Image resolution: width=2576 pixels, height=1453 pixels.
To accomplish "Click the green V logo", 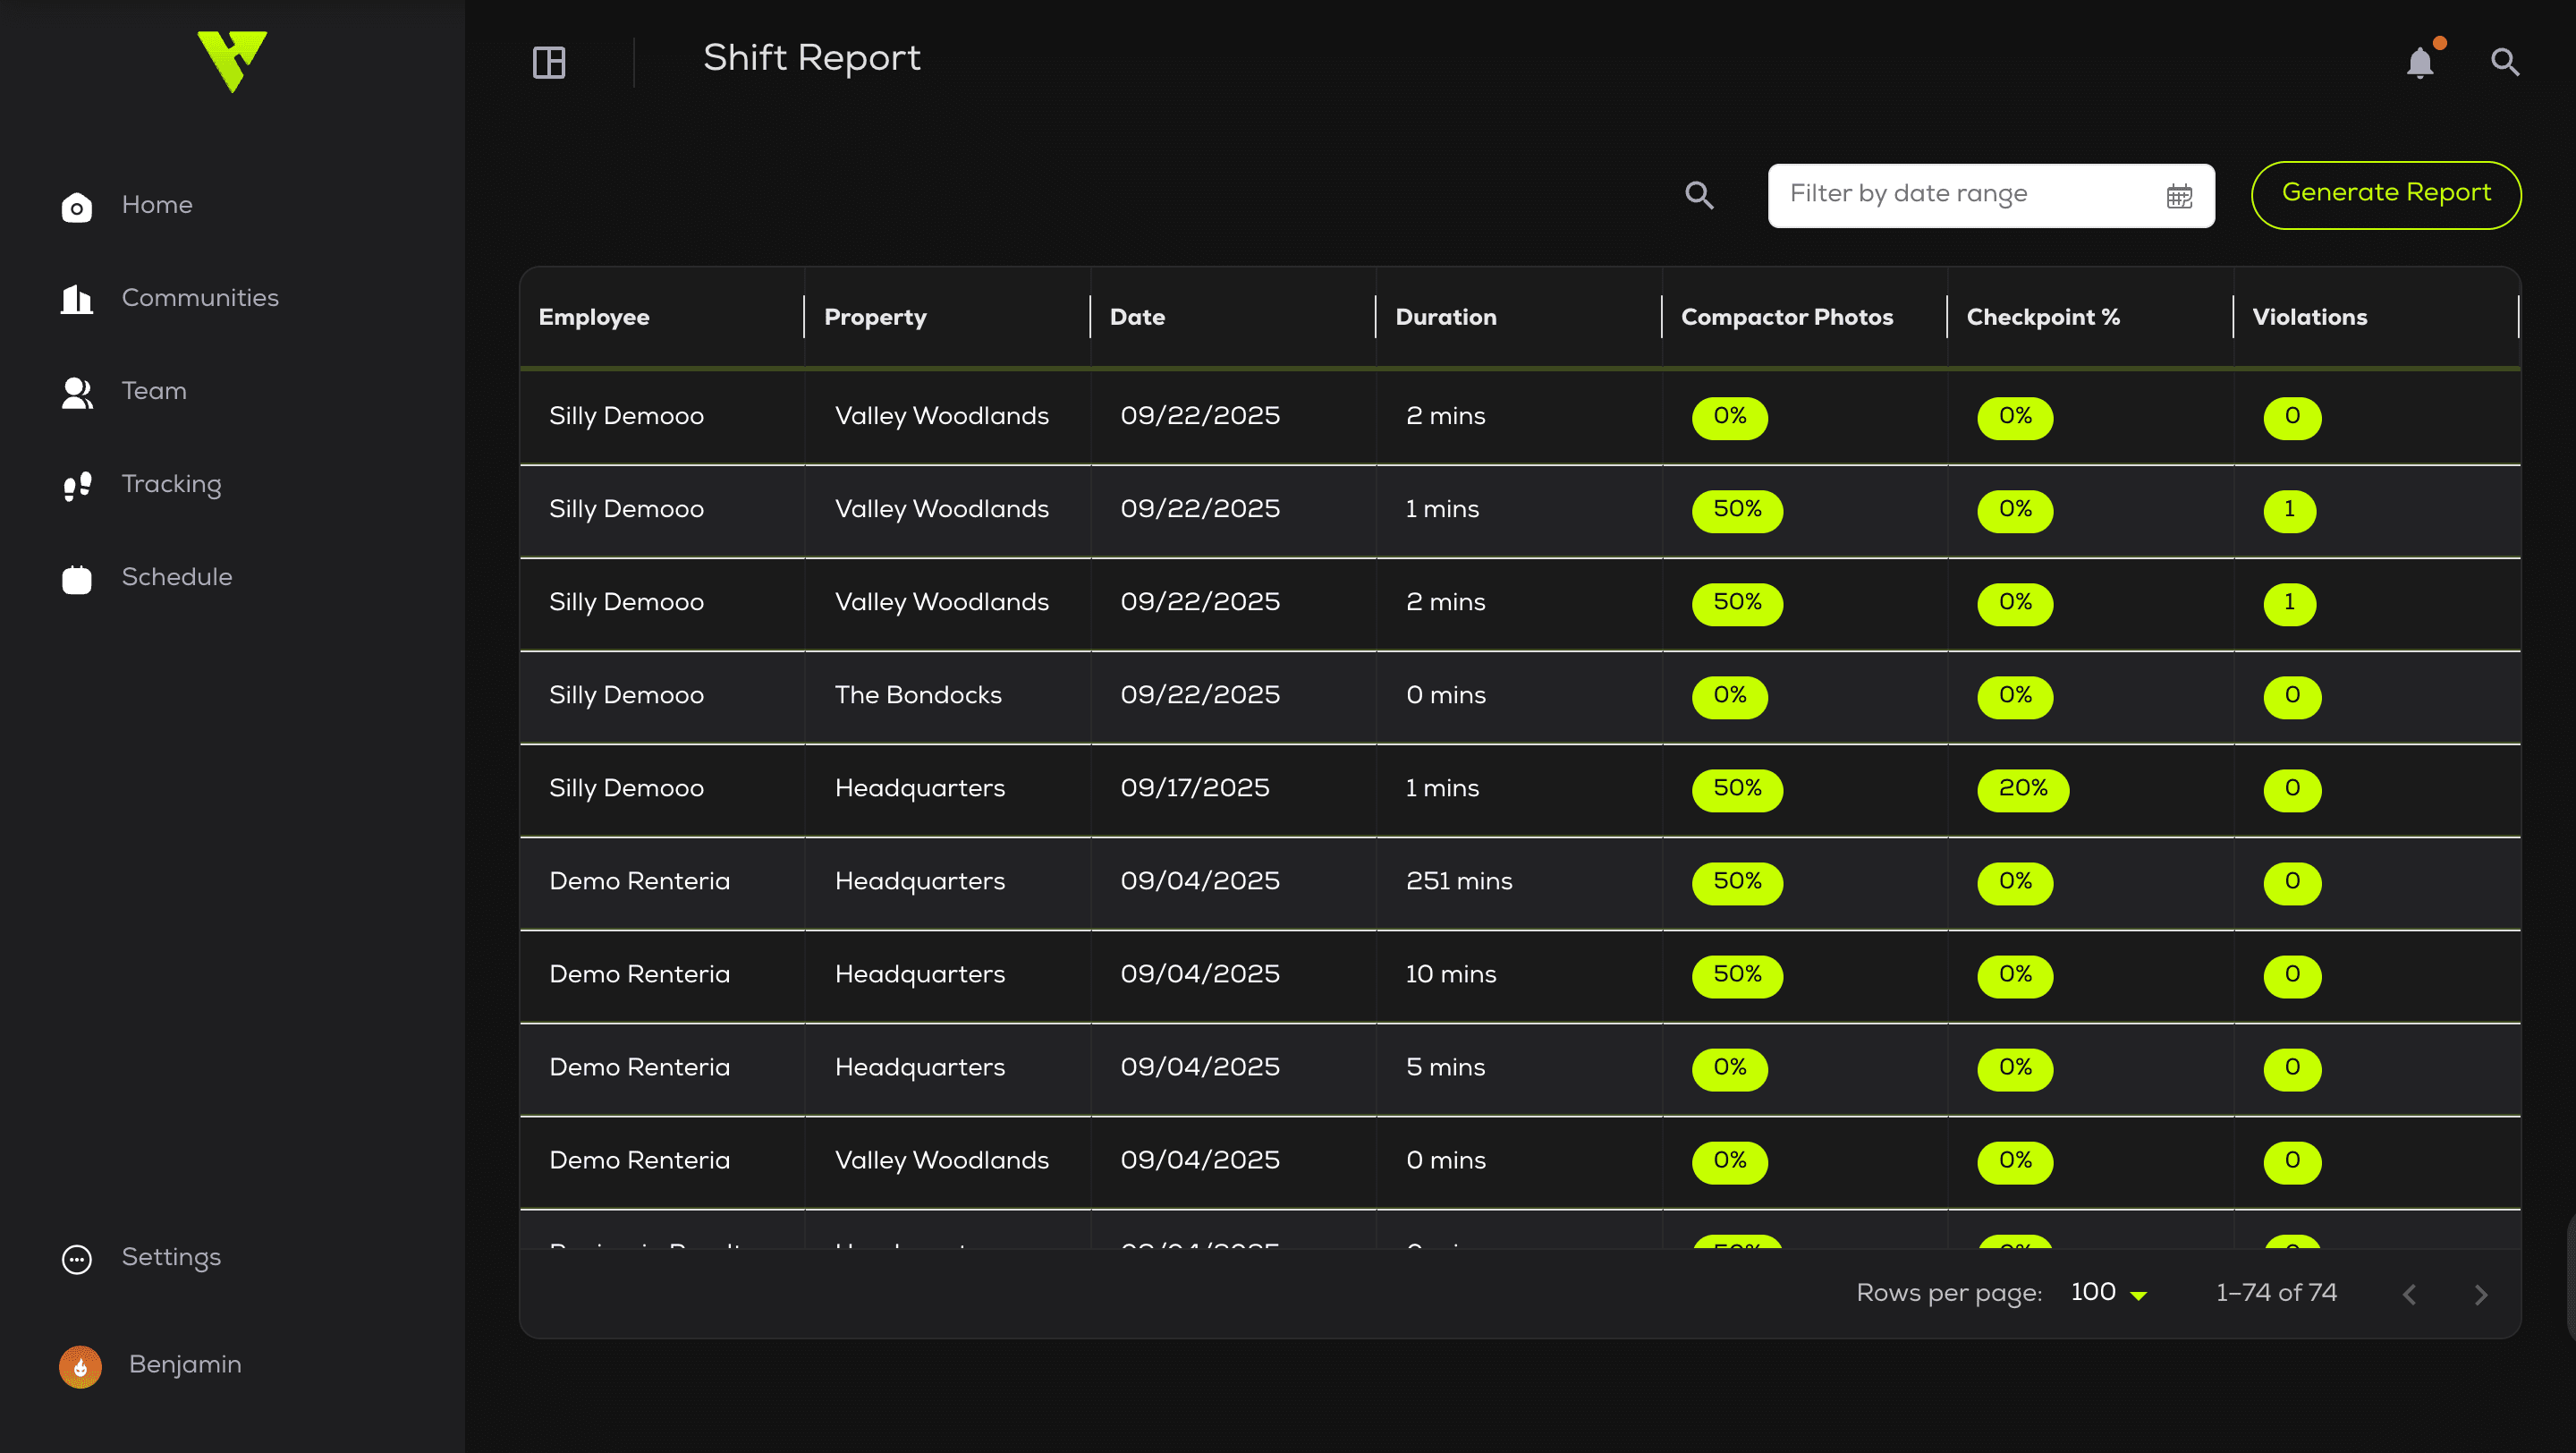I will tap(232, 61).
